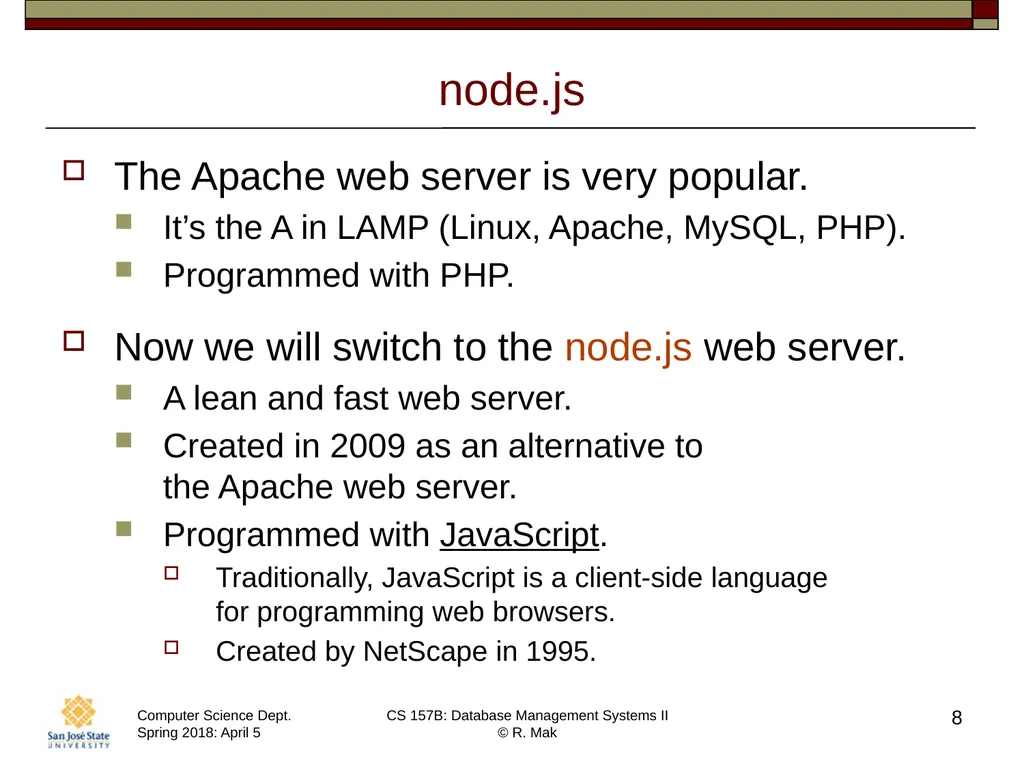This screenshot has height=768, width=1024.
Task: Click the line 'It's the A in LAMP'
Action: pos(296,228)
